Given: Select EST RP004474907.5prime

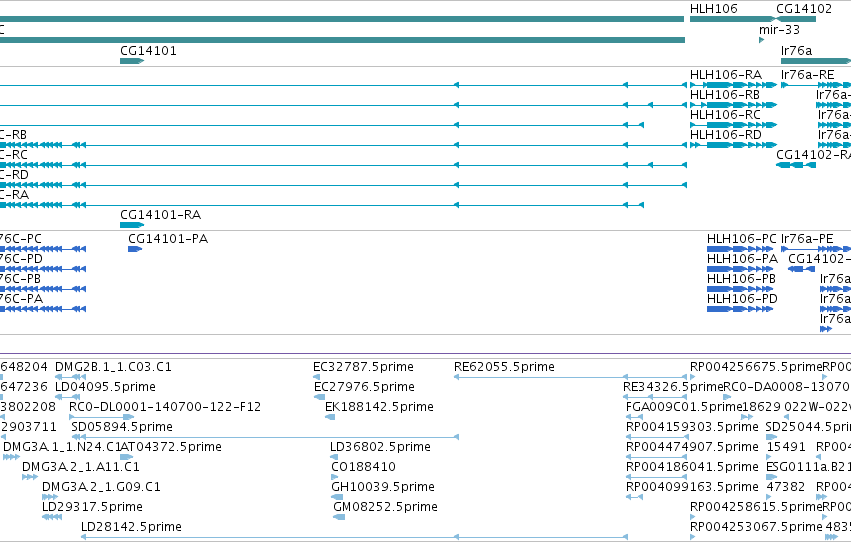Looking at the screenshot, I should [657, 457].
